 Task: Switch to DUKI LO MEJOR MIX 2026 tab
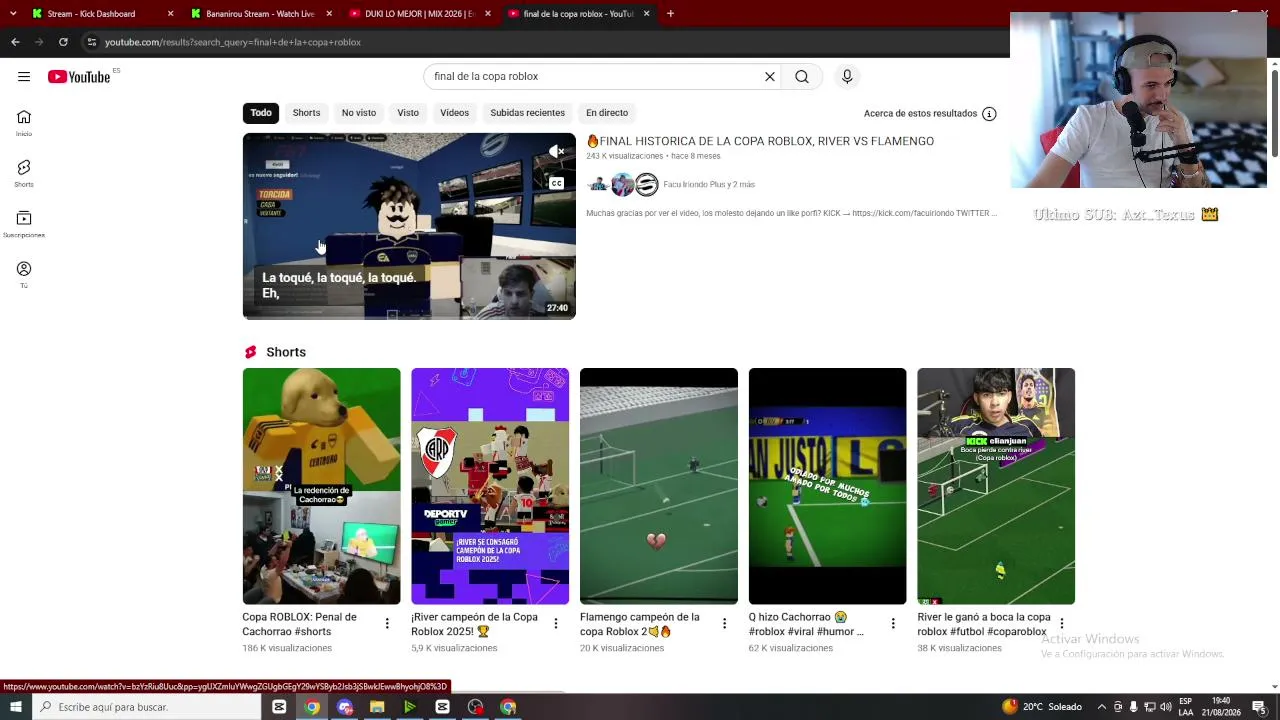click(x=412, y=14)
